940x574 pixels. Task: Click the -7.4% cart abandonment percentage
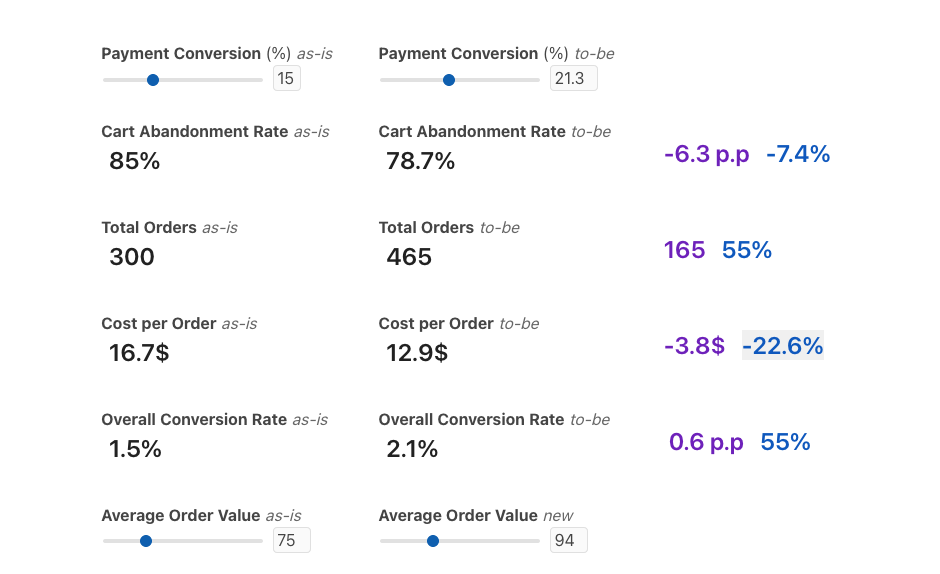797,154
